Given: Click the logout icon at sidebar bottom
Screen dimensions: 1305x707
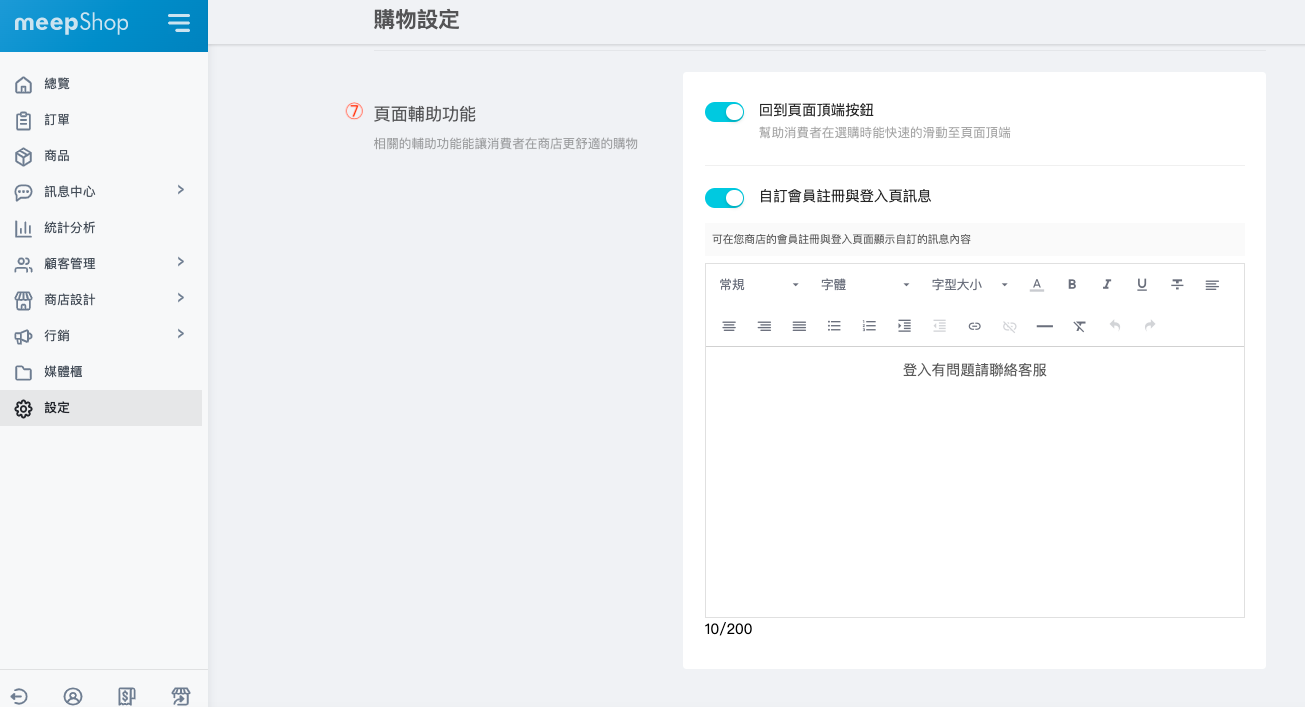Looking at the screenshot, I should point(19,696).
